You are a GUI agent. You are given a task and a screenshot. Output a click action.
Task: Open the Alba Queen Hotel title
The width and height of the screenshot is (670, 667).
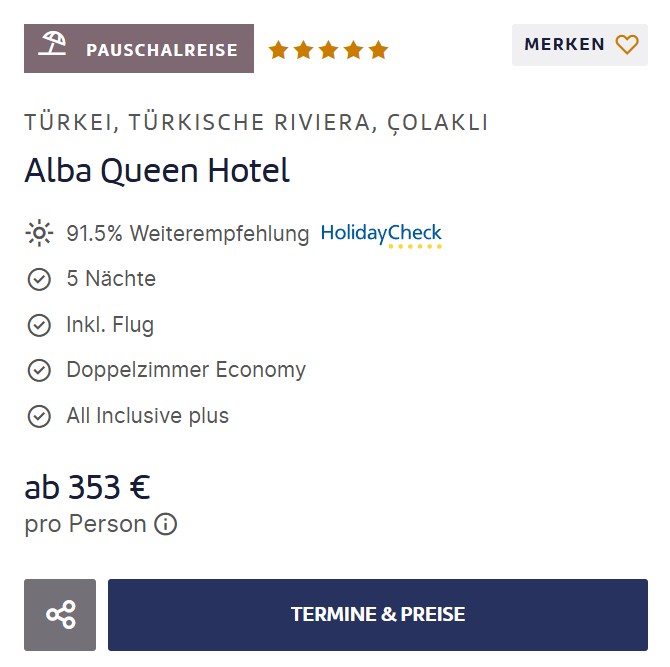157,171
